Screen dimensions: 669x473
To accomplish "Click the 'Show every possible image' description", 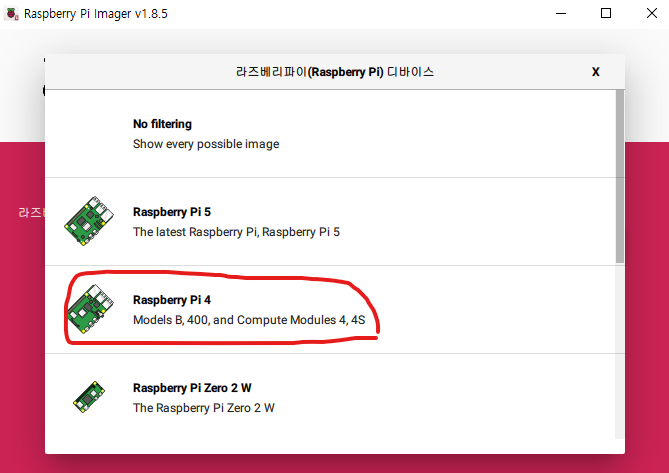I will coord(206,144).
